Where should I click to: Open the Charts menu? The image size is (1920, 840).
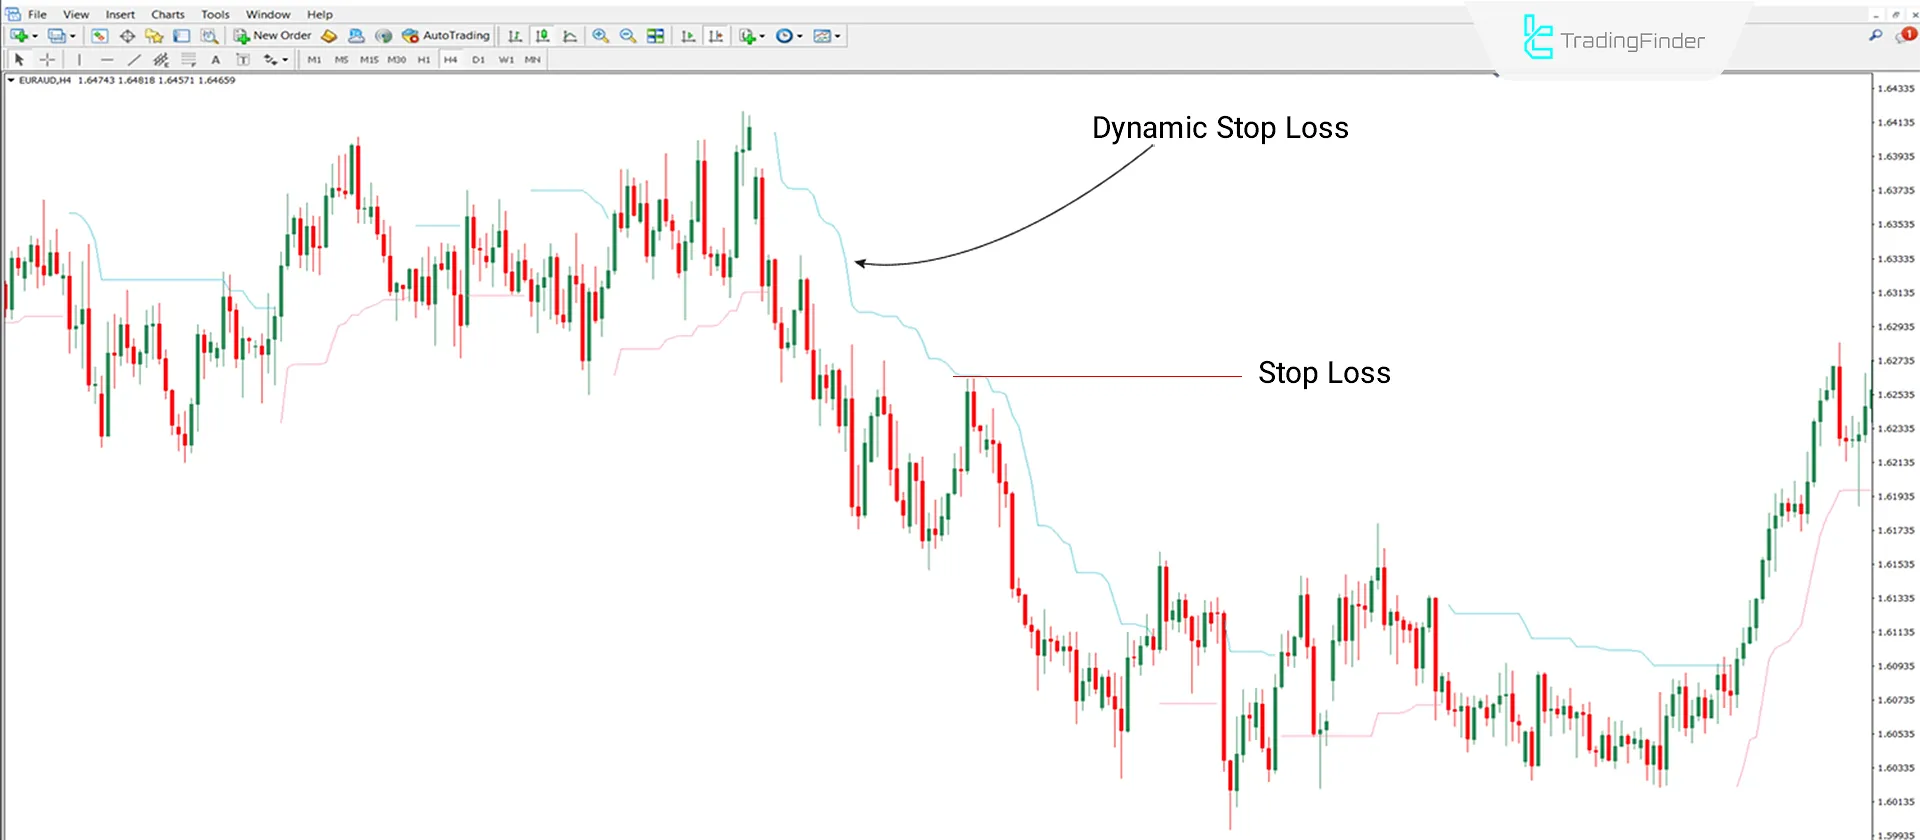coord(167,14)
